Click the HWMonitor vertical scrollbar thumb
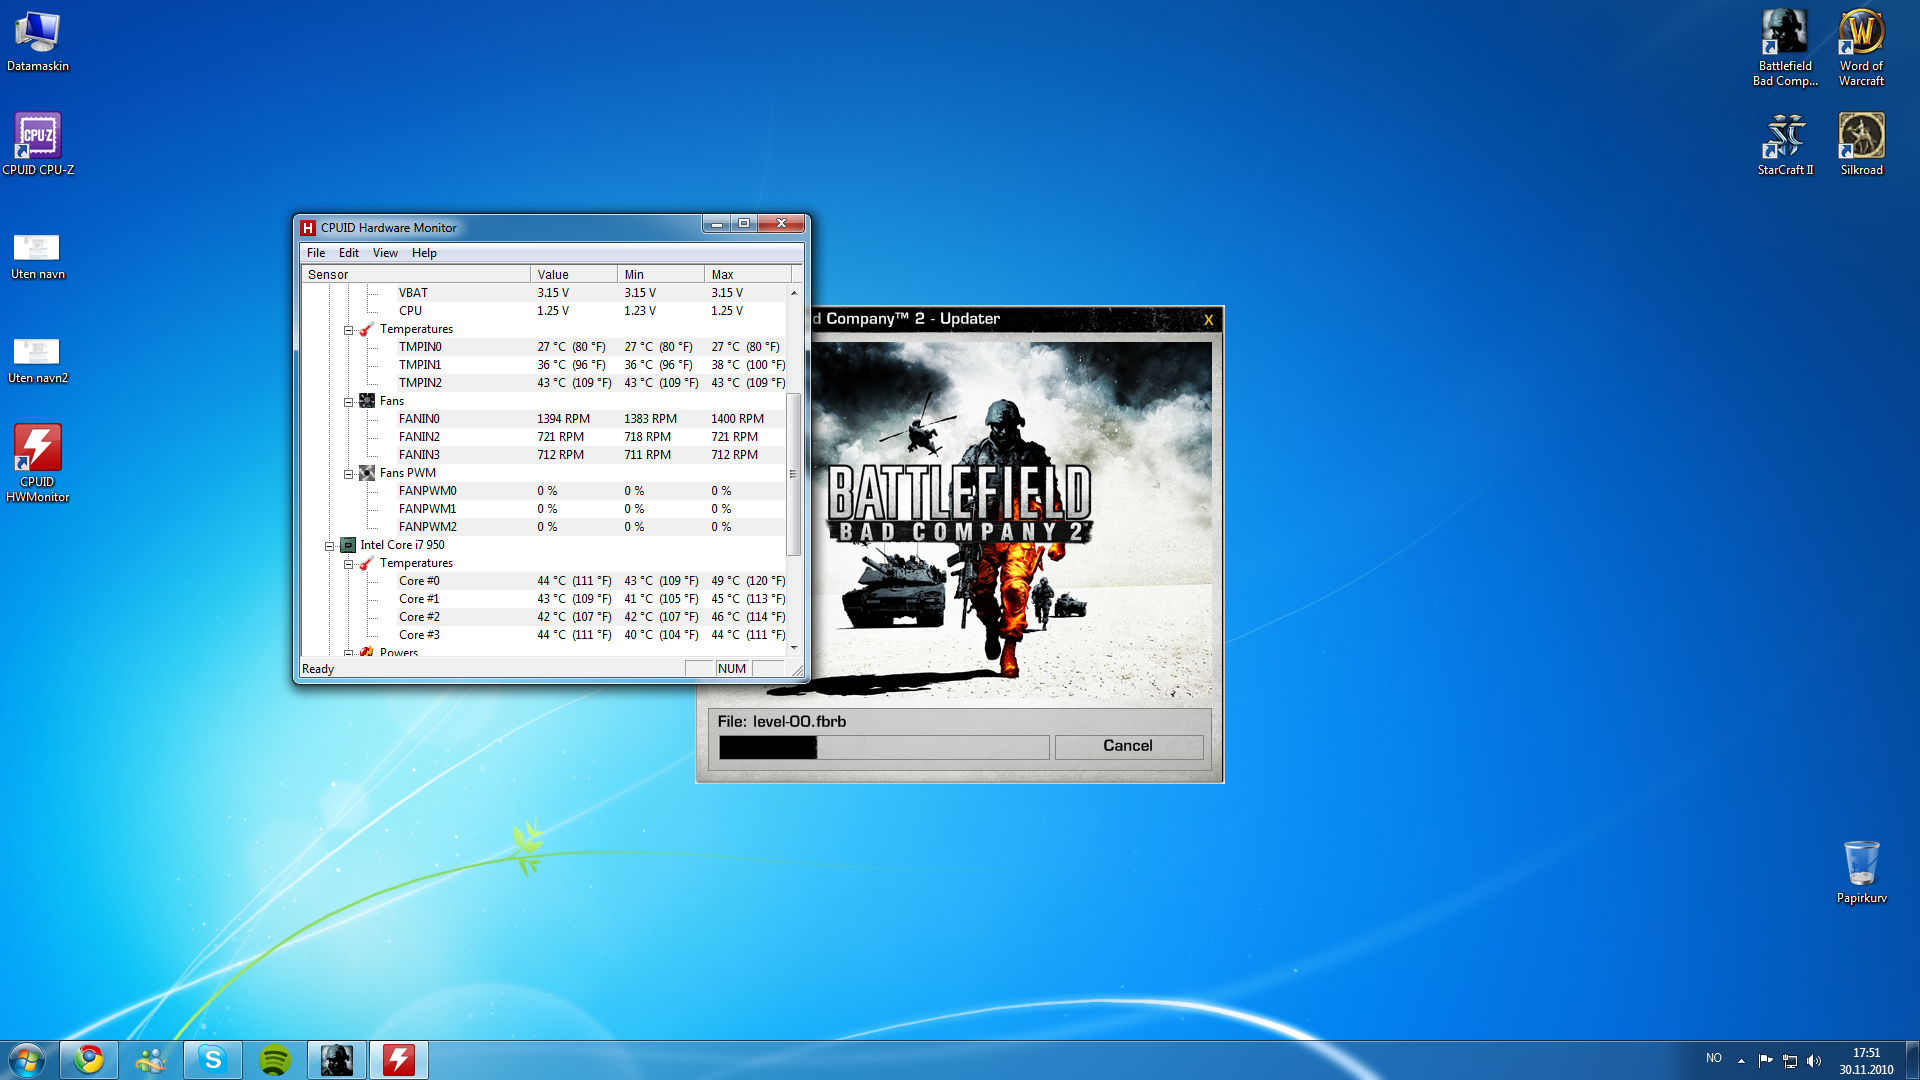1920x1080 pixels. 794,474
